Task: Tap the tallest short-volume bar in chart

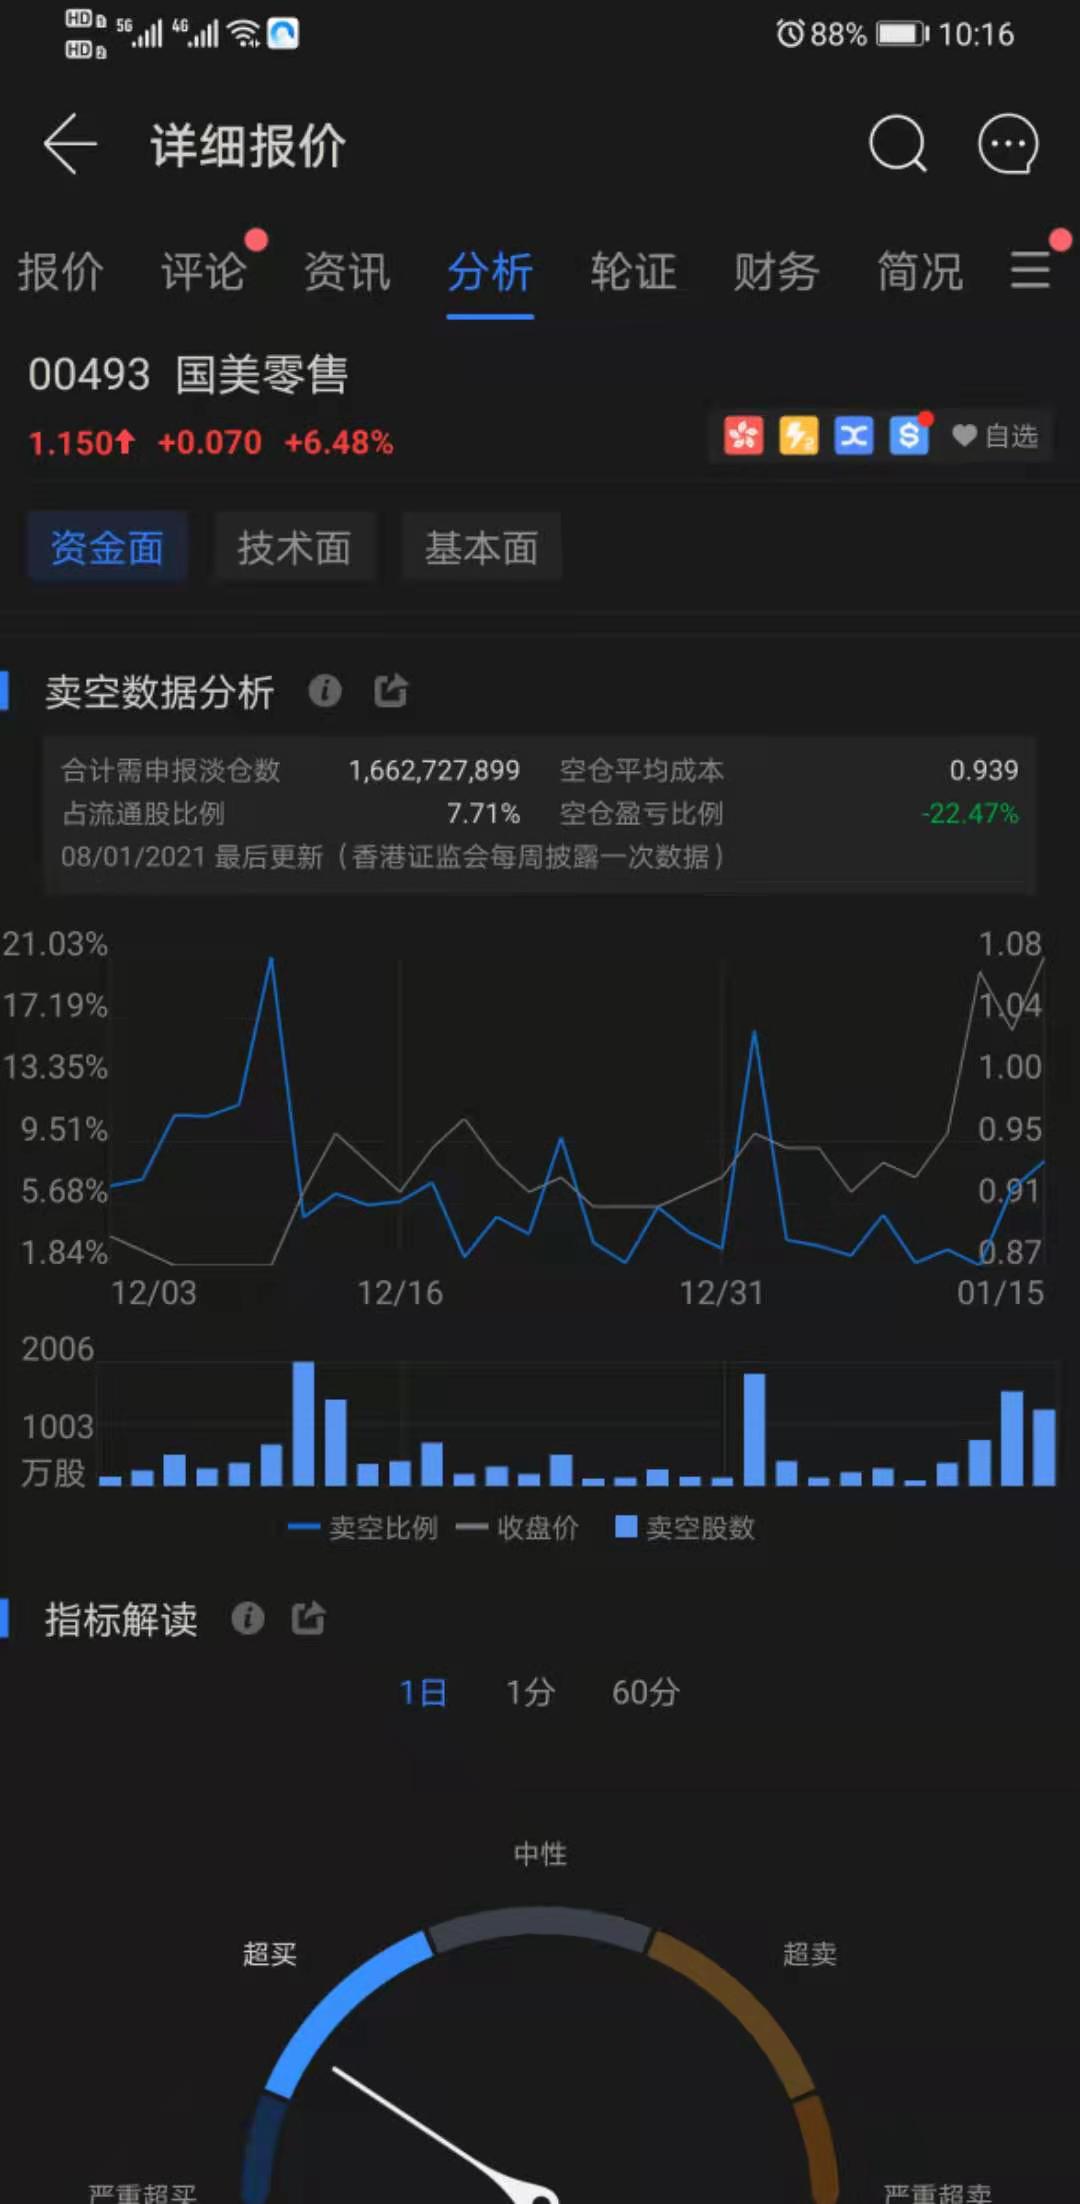Action: click(x=303, y=1423)
